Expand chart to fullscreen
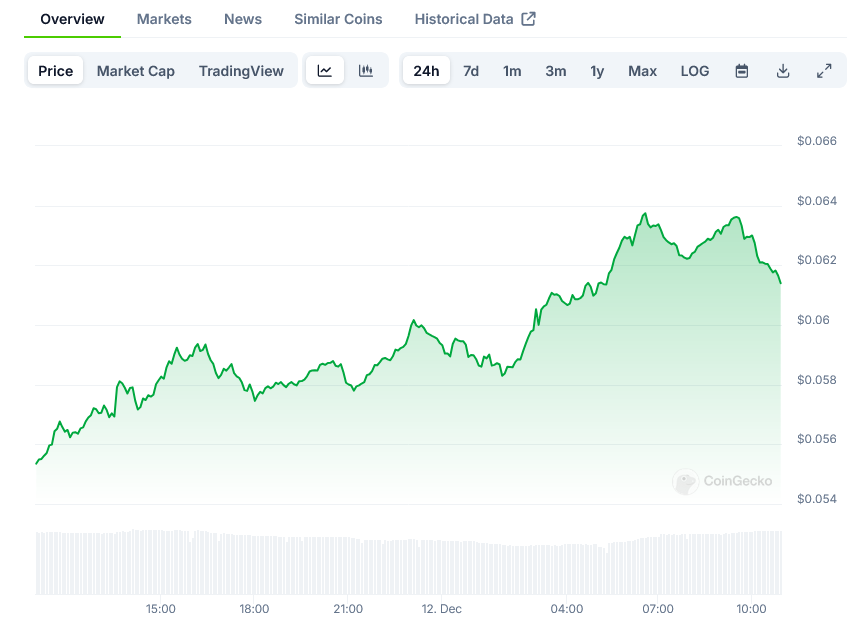The width and height of the screenshot is (847, 628). coord(824,71)
